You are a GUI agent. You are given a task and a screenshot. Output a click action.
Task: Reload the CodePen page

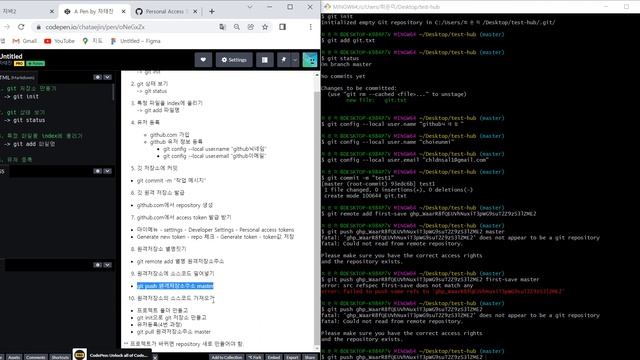coord(21,27)
